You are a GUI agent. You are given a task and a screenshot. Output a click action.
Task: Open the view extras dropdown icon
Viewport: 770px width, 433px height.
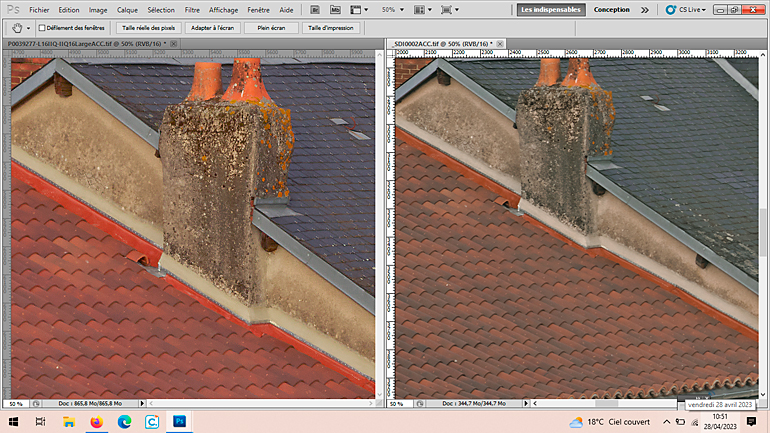[x=359, y=10]
